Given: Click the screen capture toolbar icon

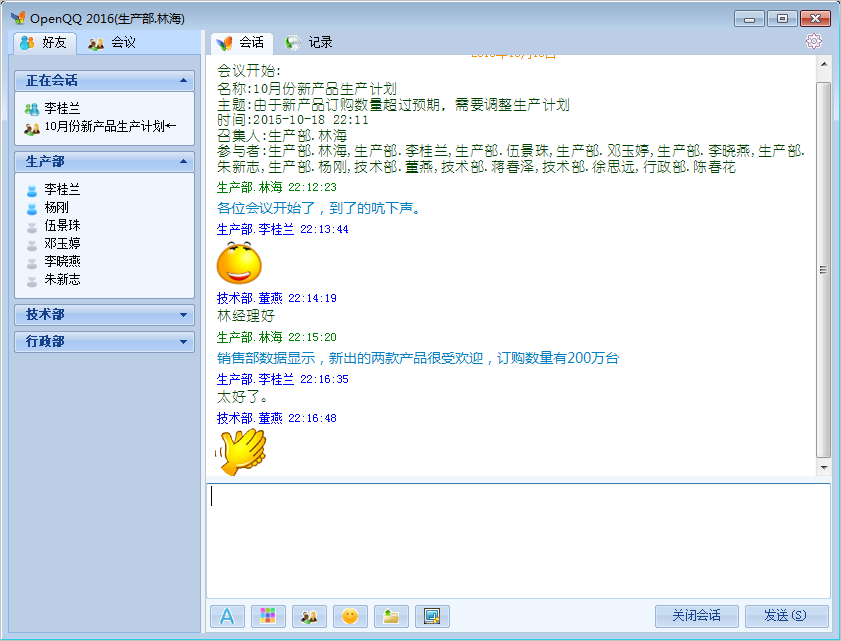Looking at the screenshot, I should [432, 616].
